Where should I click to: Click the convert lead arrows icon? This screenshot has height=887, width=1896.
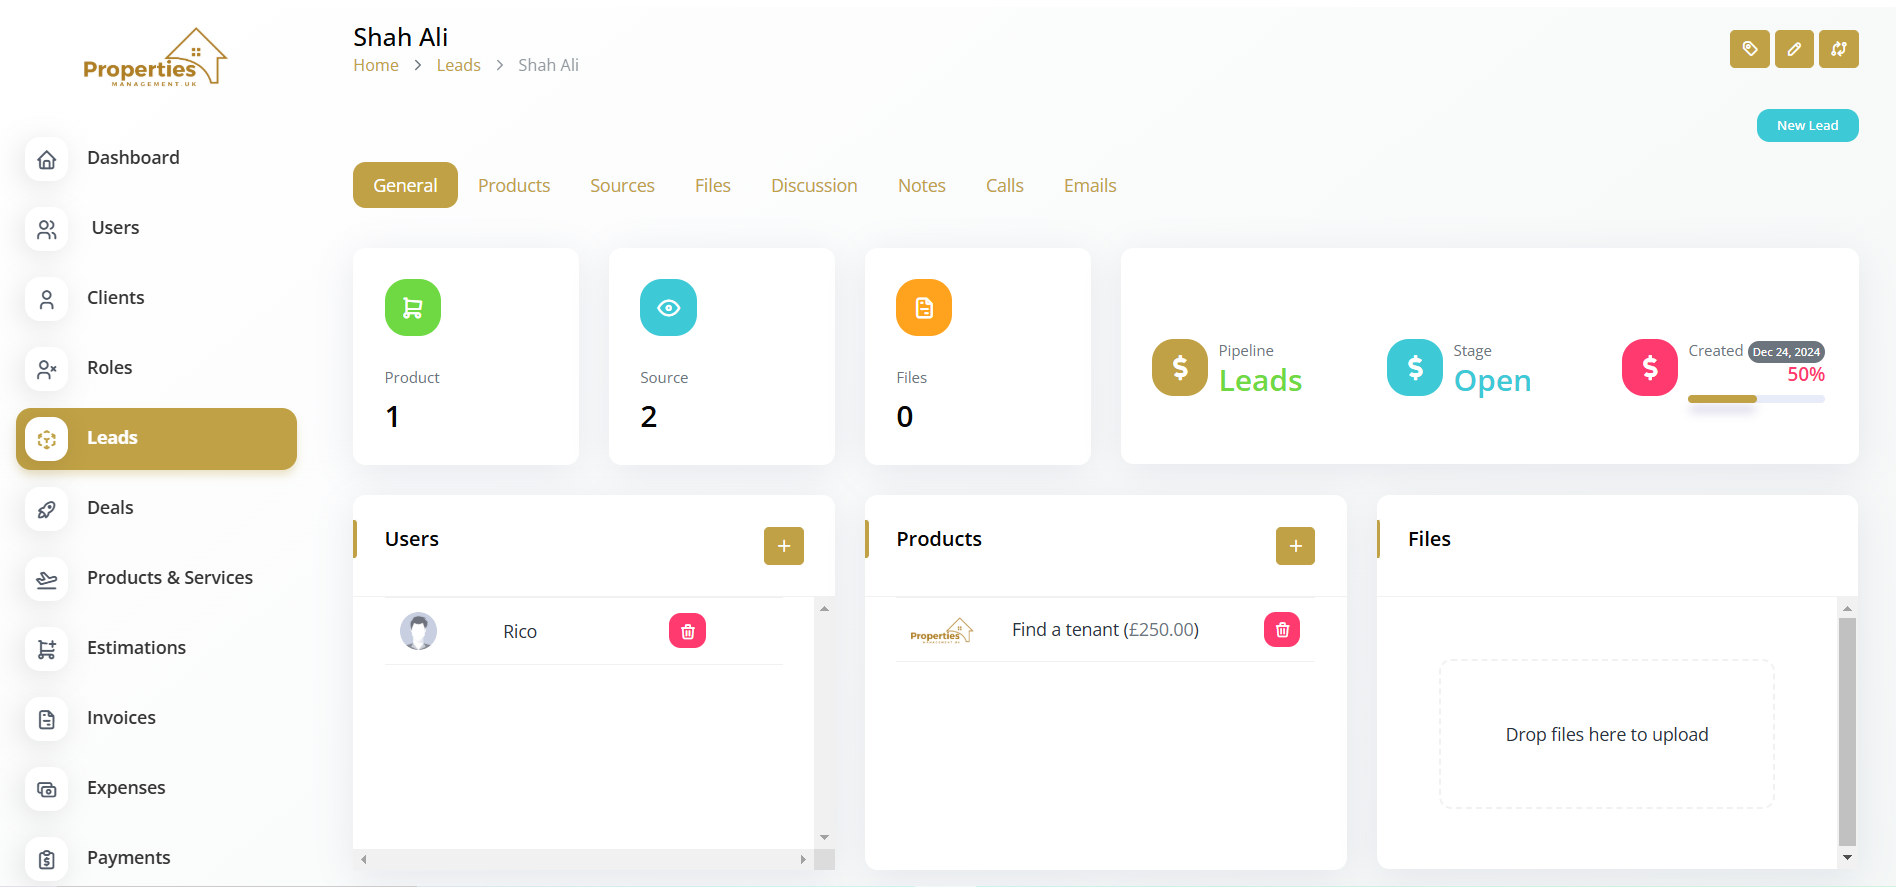(1838, 49)
